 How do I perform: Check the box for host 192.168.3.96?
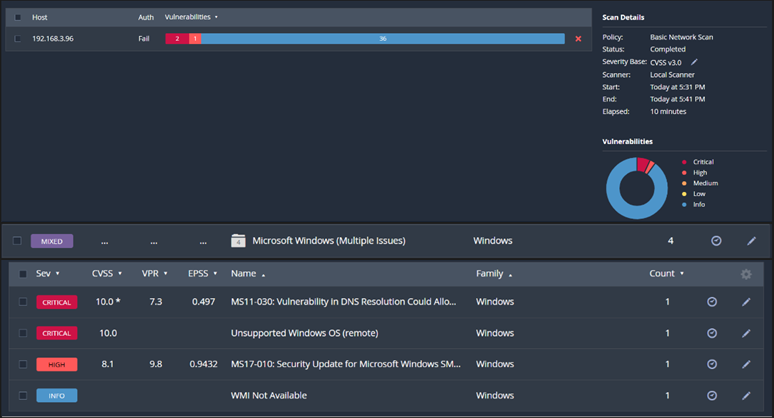(x=18, y=38)
